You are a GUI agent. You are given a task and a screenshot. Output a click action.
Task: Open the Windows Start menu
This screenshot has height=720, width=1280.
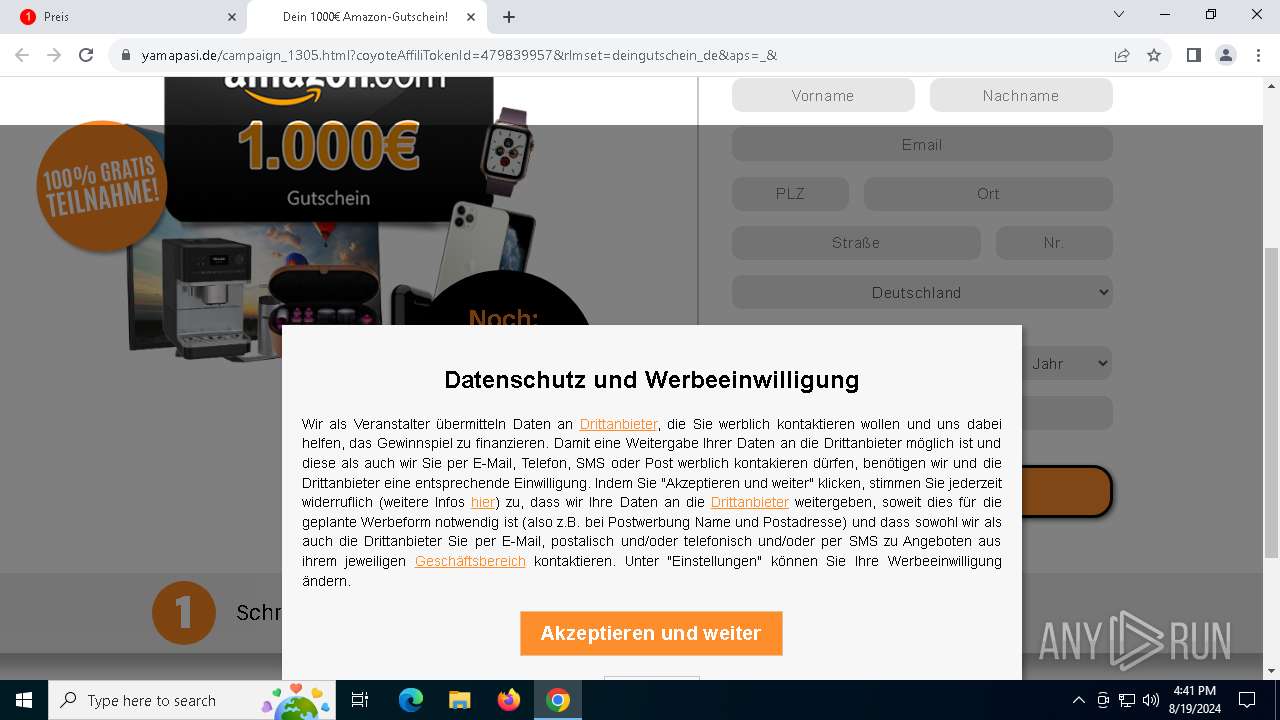(24, 700)
